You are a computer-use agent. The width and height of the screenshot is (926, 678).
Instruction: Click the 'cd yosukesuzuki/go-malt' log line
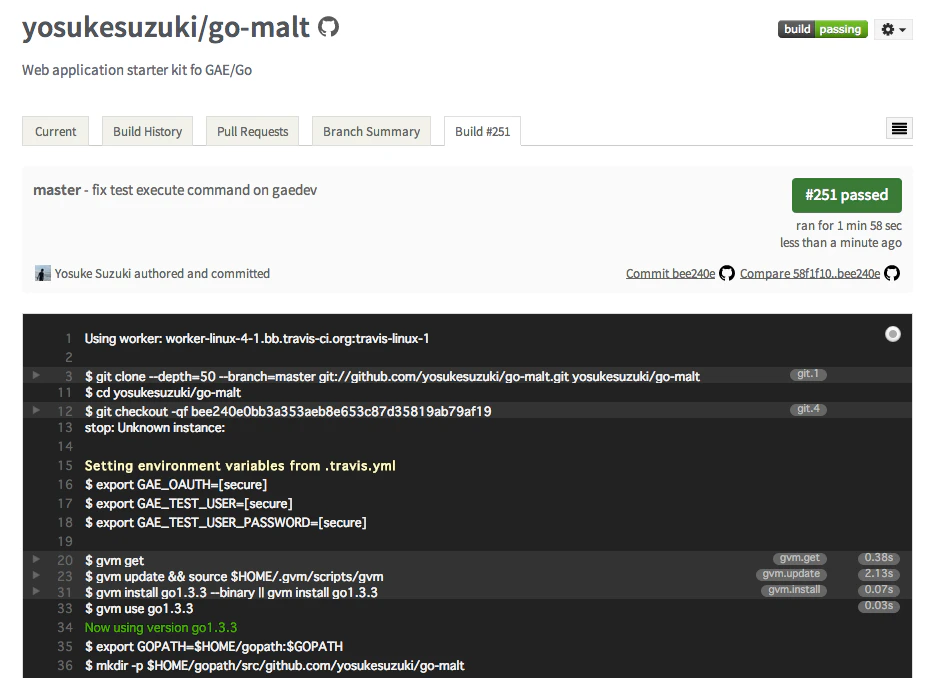[x=163, y=393]
